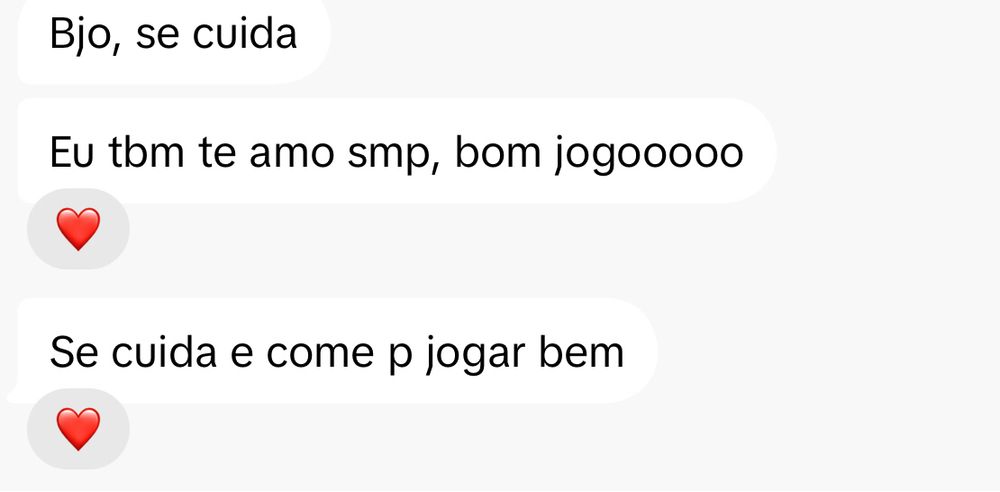Click the word "amo" in the second message
Screen dimensions: 1000x492
tap(291, 154)
